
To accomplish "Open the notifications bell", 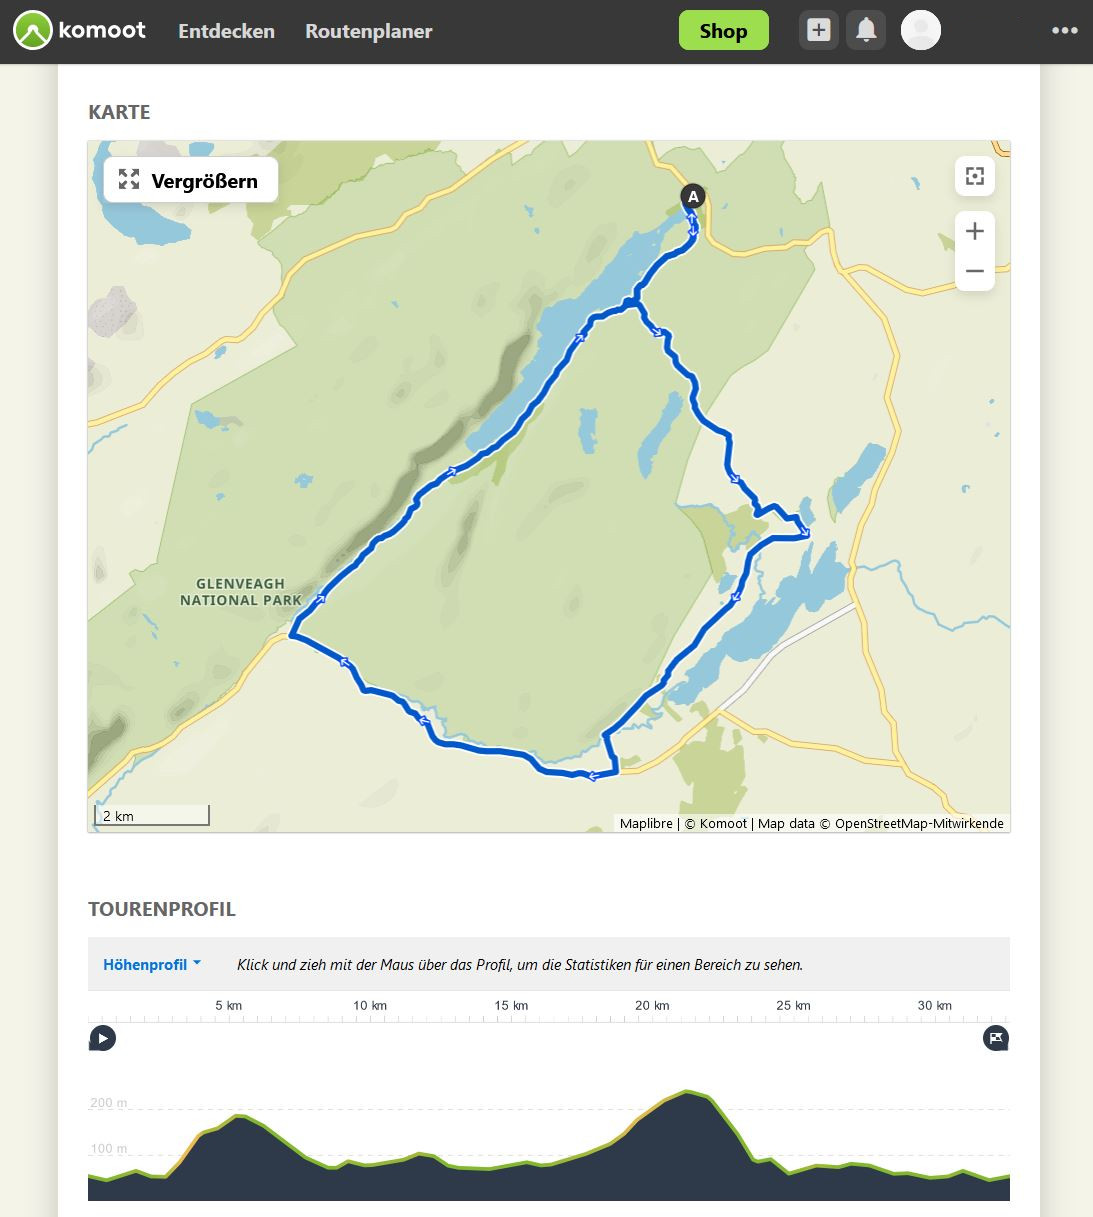I will [866, 31].
